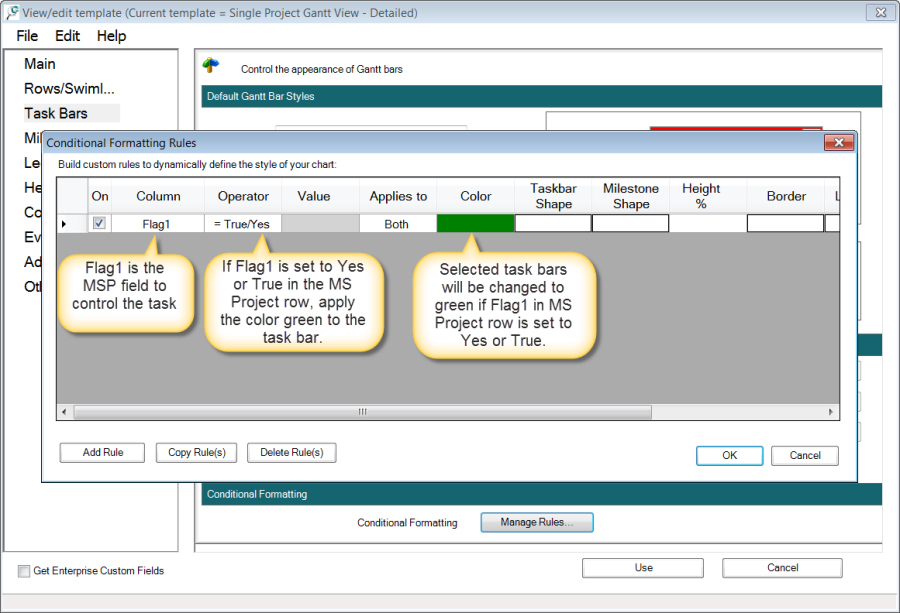Viewport: 900px width, 613px height.
Task: Click the Height % column header
Action: coord(708,196)
